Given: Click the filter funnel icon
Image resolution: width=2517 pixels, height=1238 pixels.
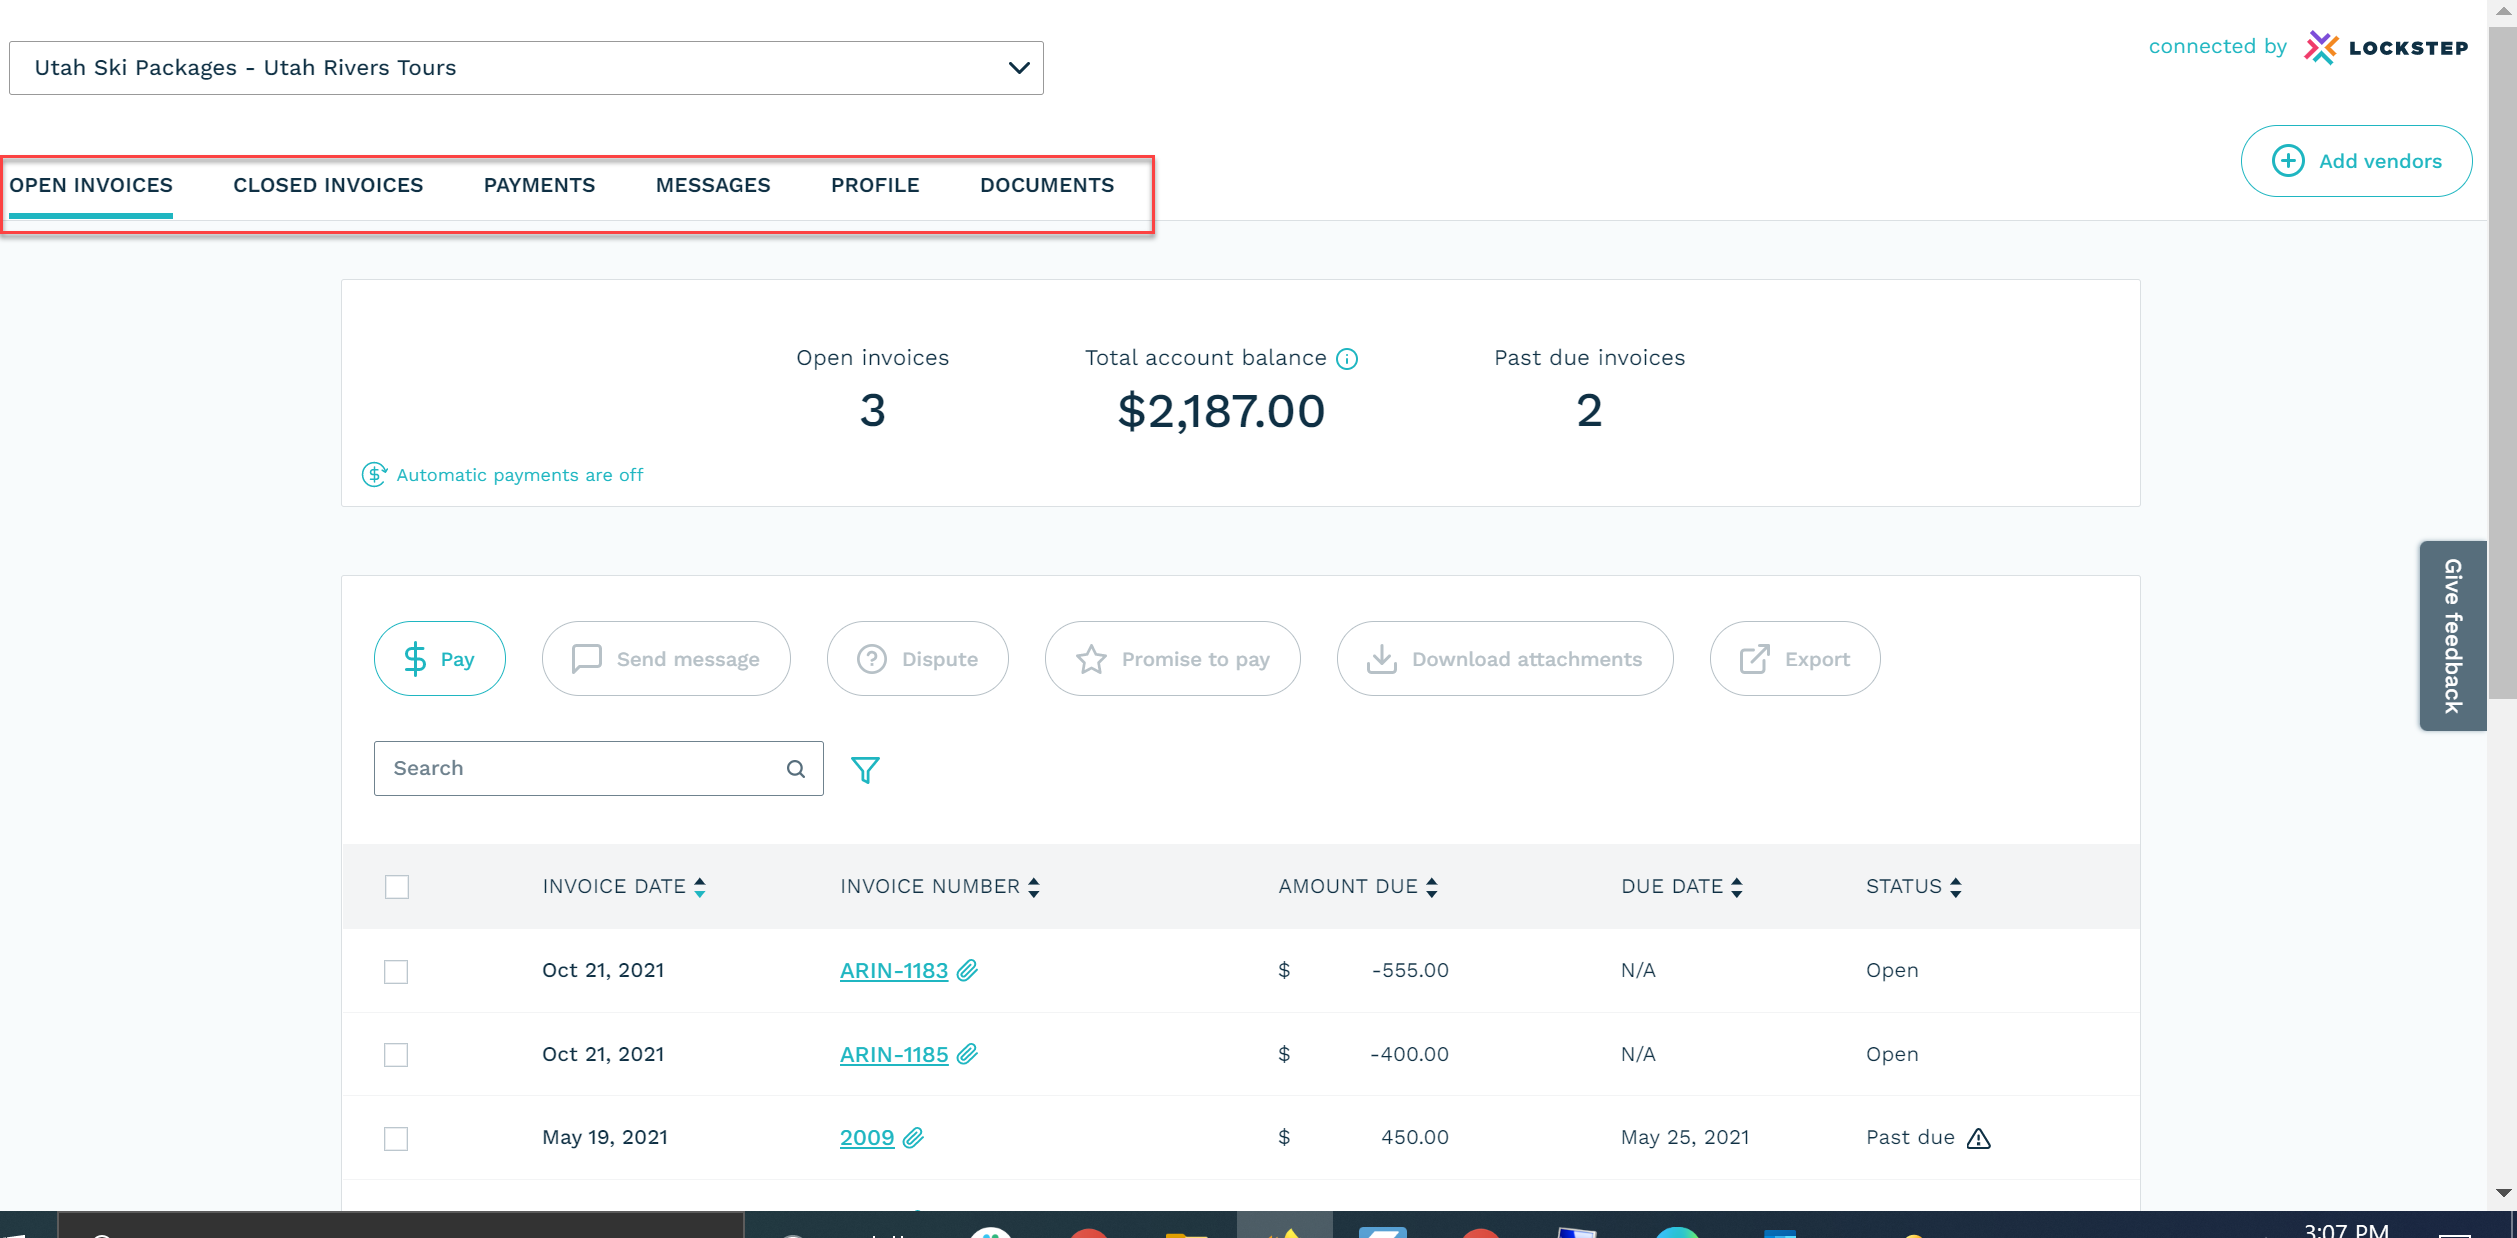Looking at the screenshot, I should click(865, 769).
